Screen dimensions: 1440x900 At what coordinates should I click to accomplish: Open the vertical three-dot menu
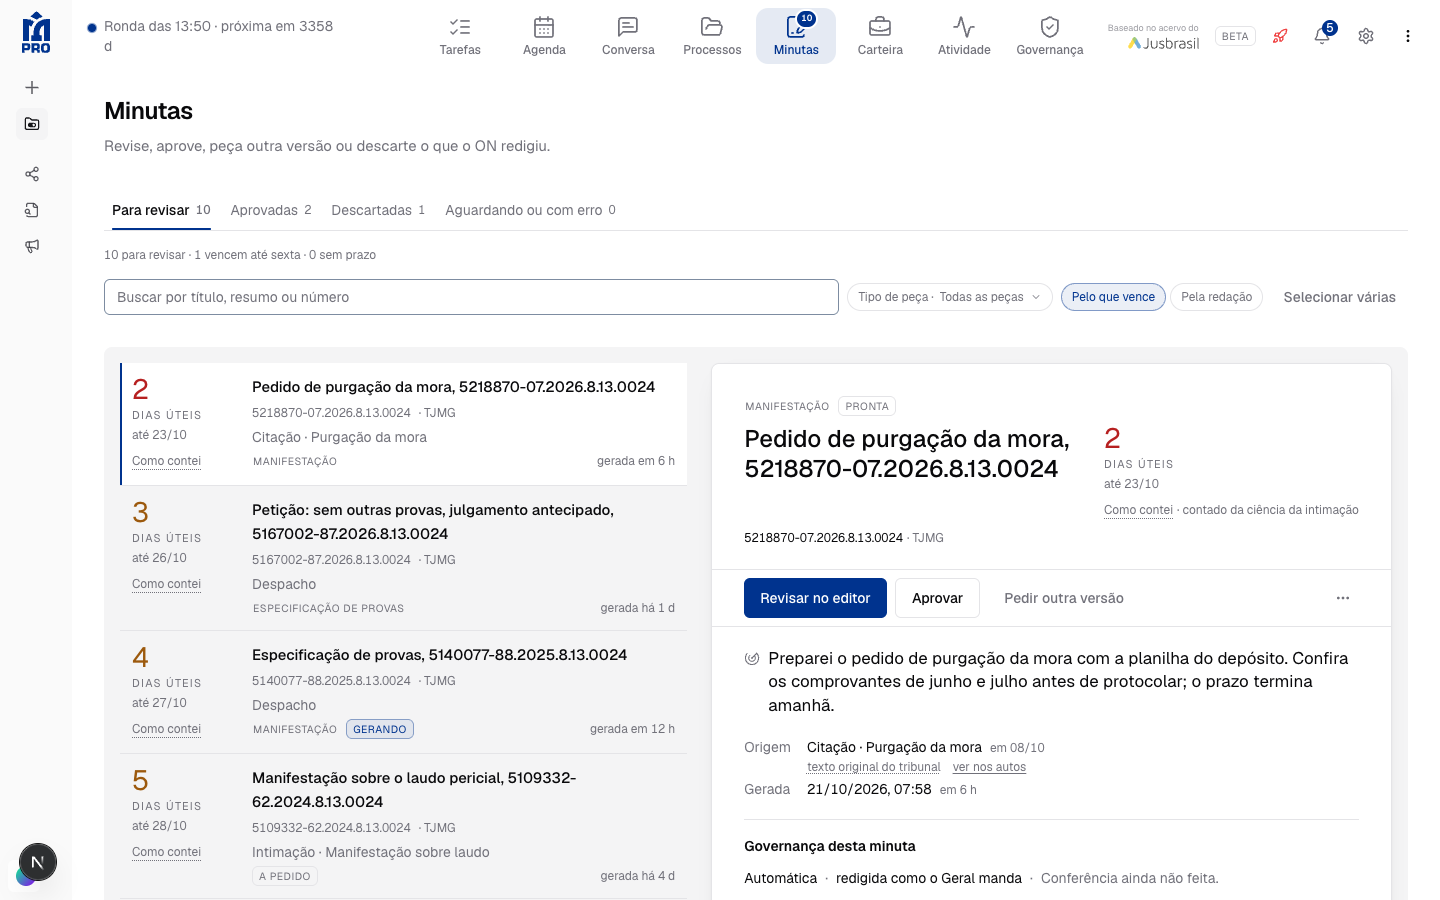pyautogui.click(x=1408, y=36)
